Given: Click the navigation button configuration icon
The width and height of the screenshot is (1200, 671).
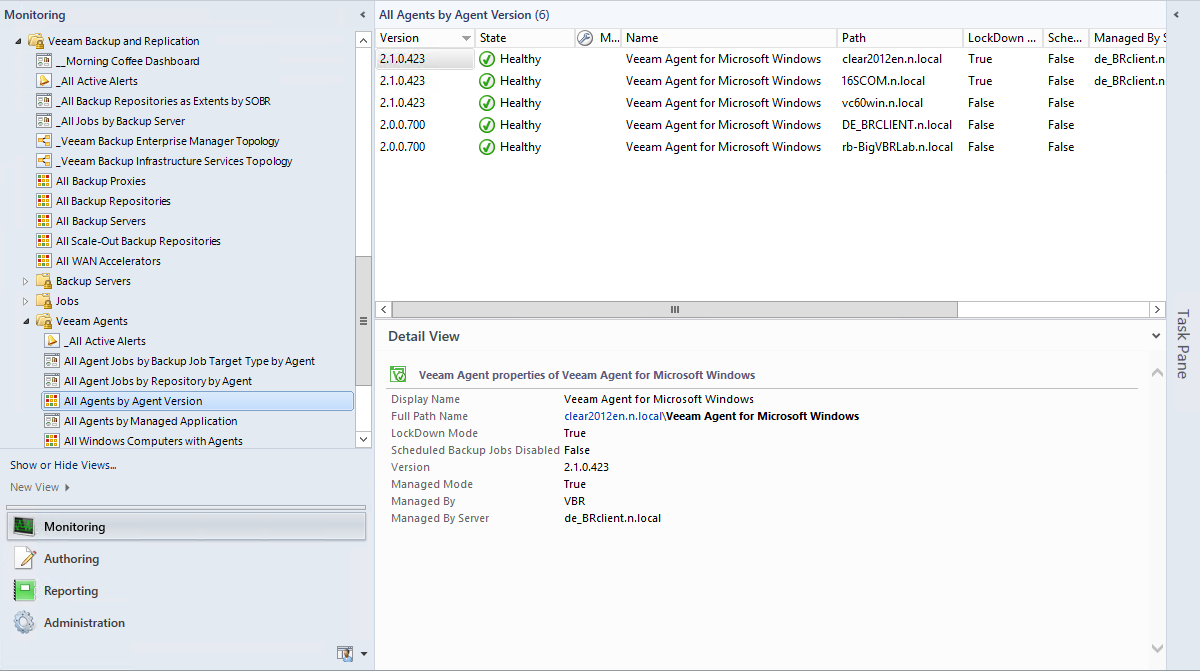Looking at the screenshot, I should (x=345, y=653).
